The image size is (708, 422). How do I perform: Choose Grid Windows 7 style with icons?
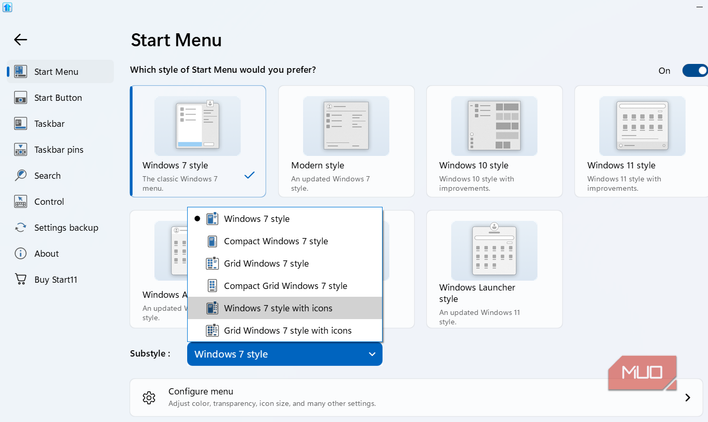coord(285,330)
